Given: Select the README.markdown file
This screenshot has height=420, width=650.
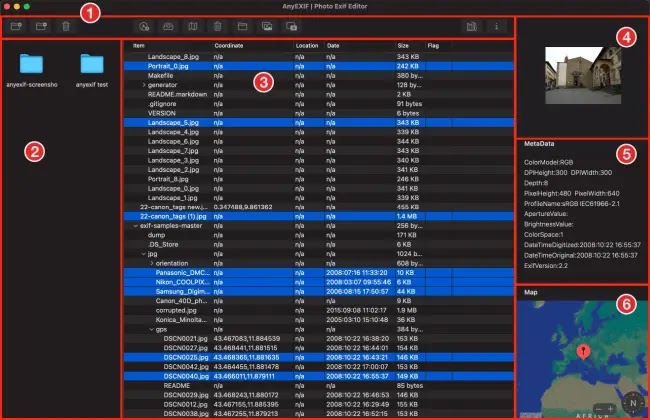Looking at the screenshot, I should point(318,95).
